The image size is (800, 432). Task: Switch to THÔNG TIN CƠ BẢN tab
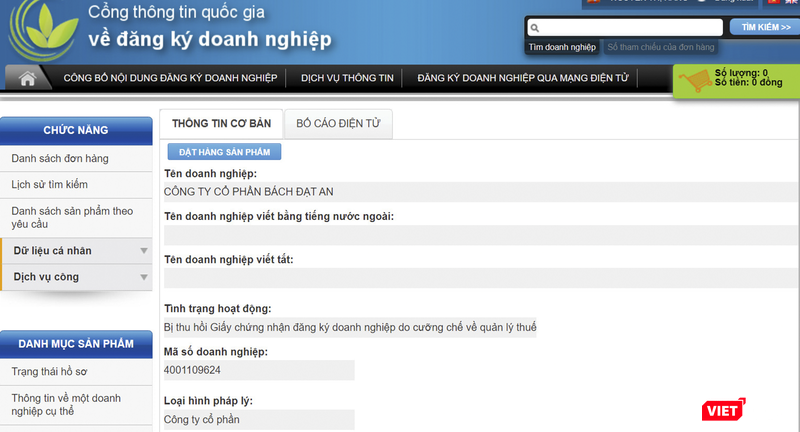(x=221, y=123)
